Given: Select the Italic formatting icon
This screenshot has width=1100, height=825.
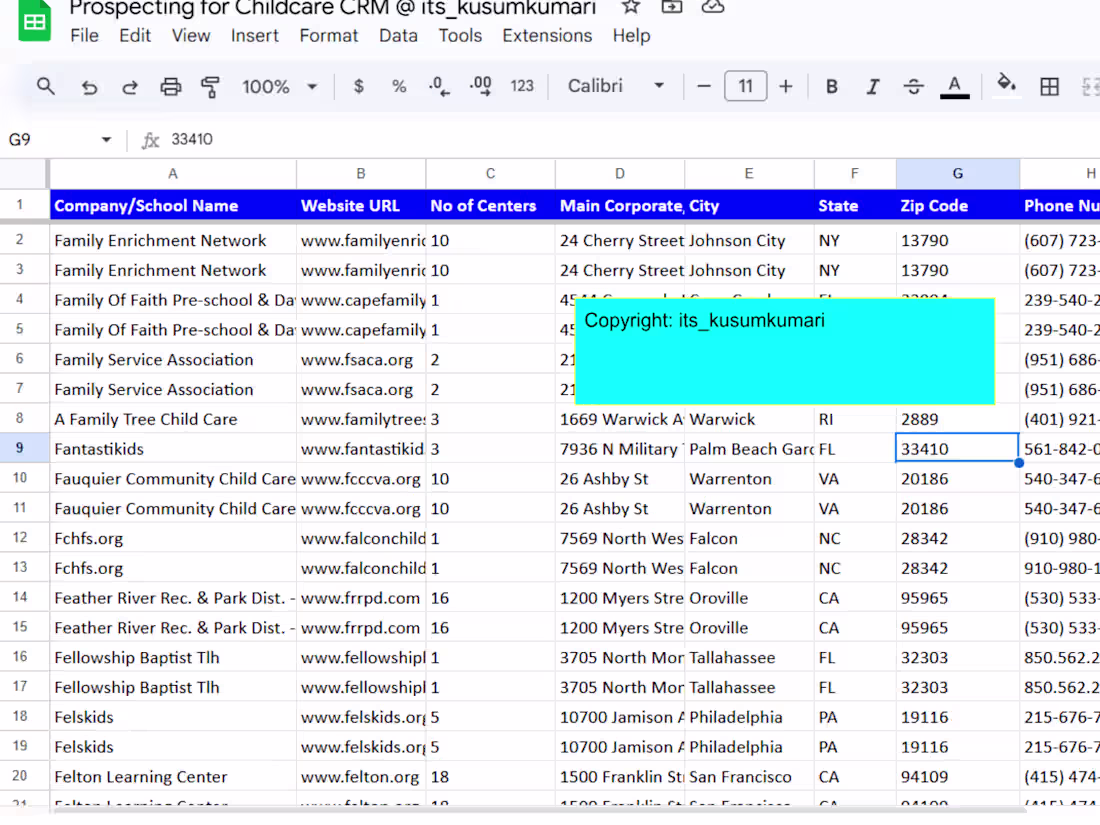Looking at the screenshot, I should (872, 86).
